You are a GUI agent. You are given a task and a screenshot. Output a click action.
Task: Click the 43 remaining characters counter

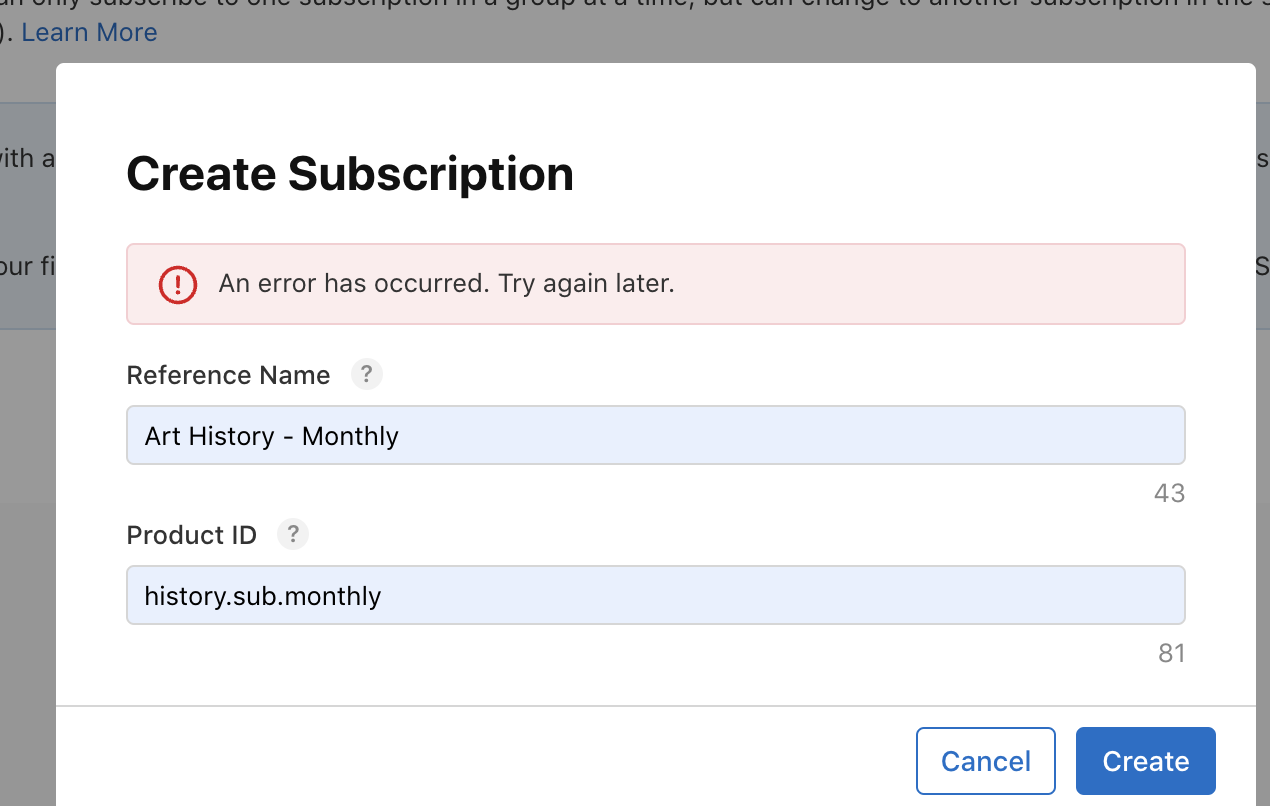(x=1169, y=493)
